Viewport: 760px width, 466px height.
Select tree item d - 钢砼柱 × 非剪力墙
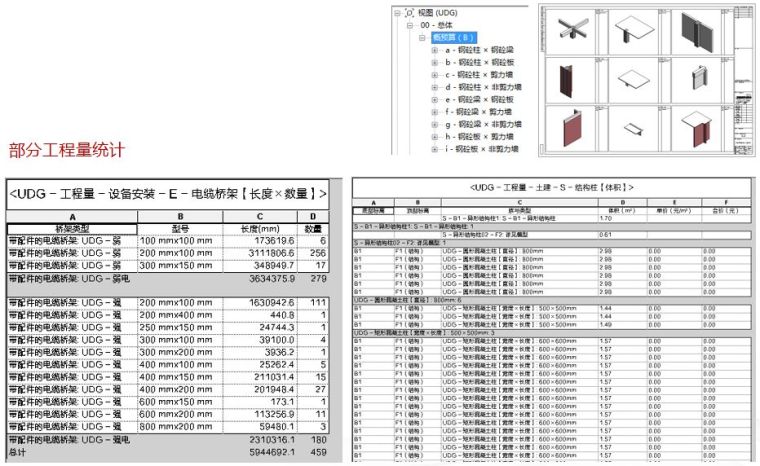(483, 87)
